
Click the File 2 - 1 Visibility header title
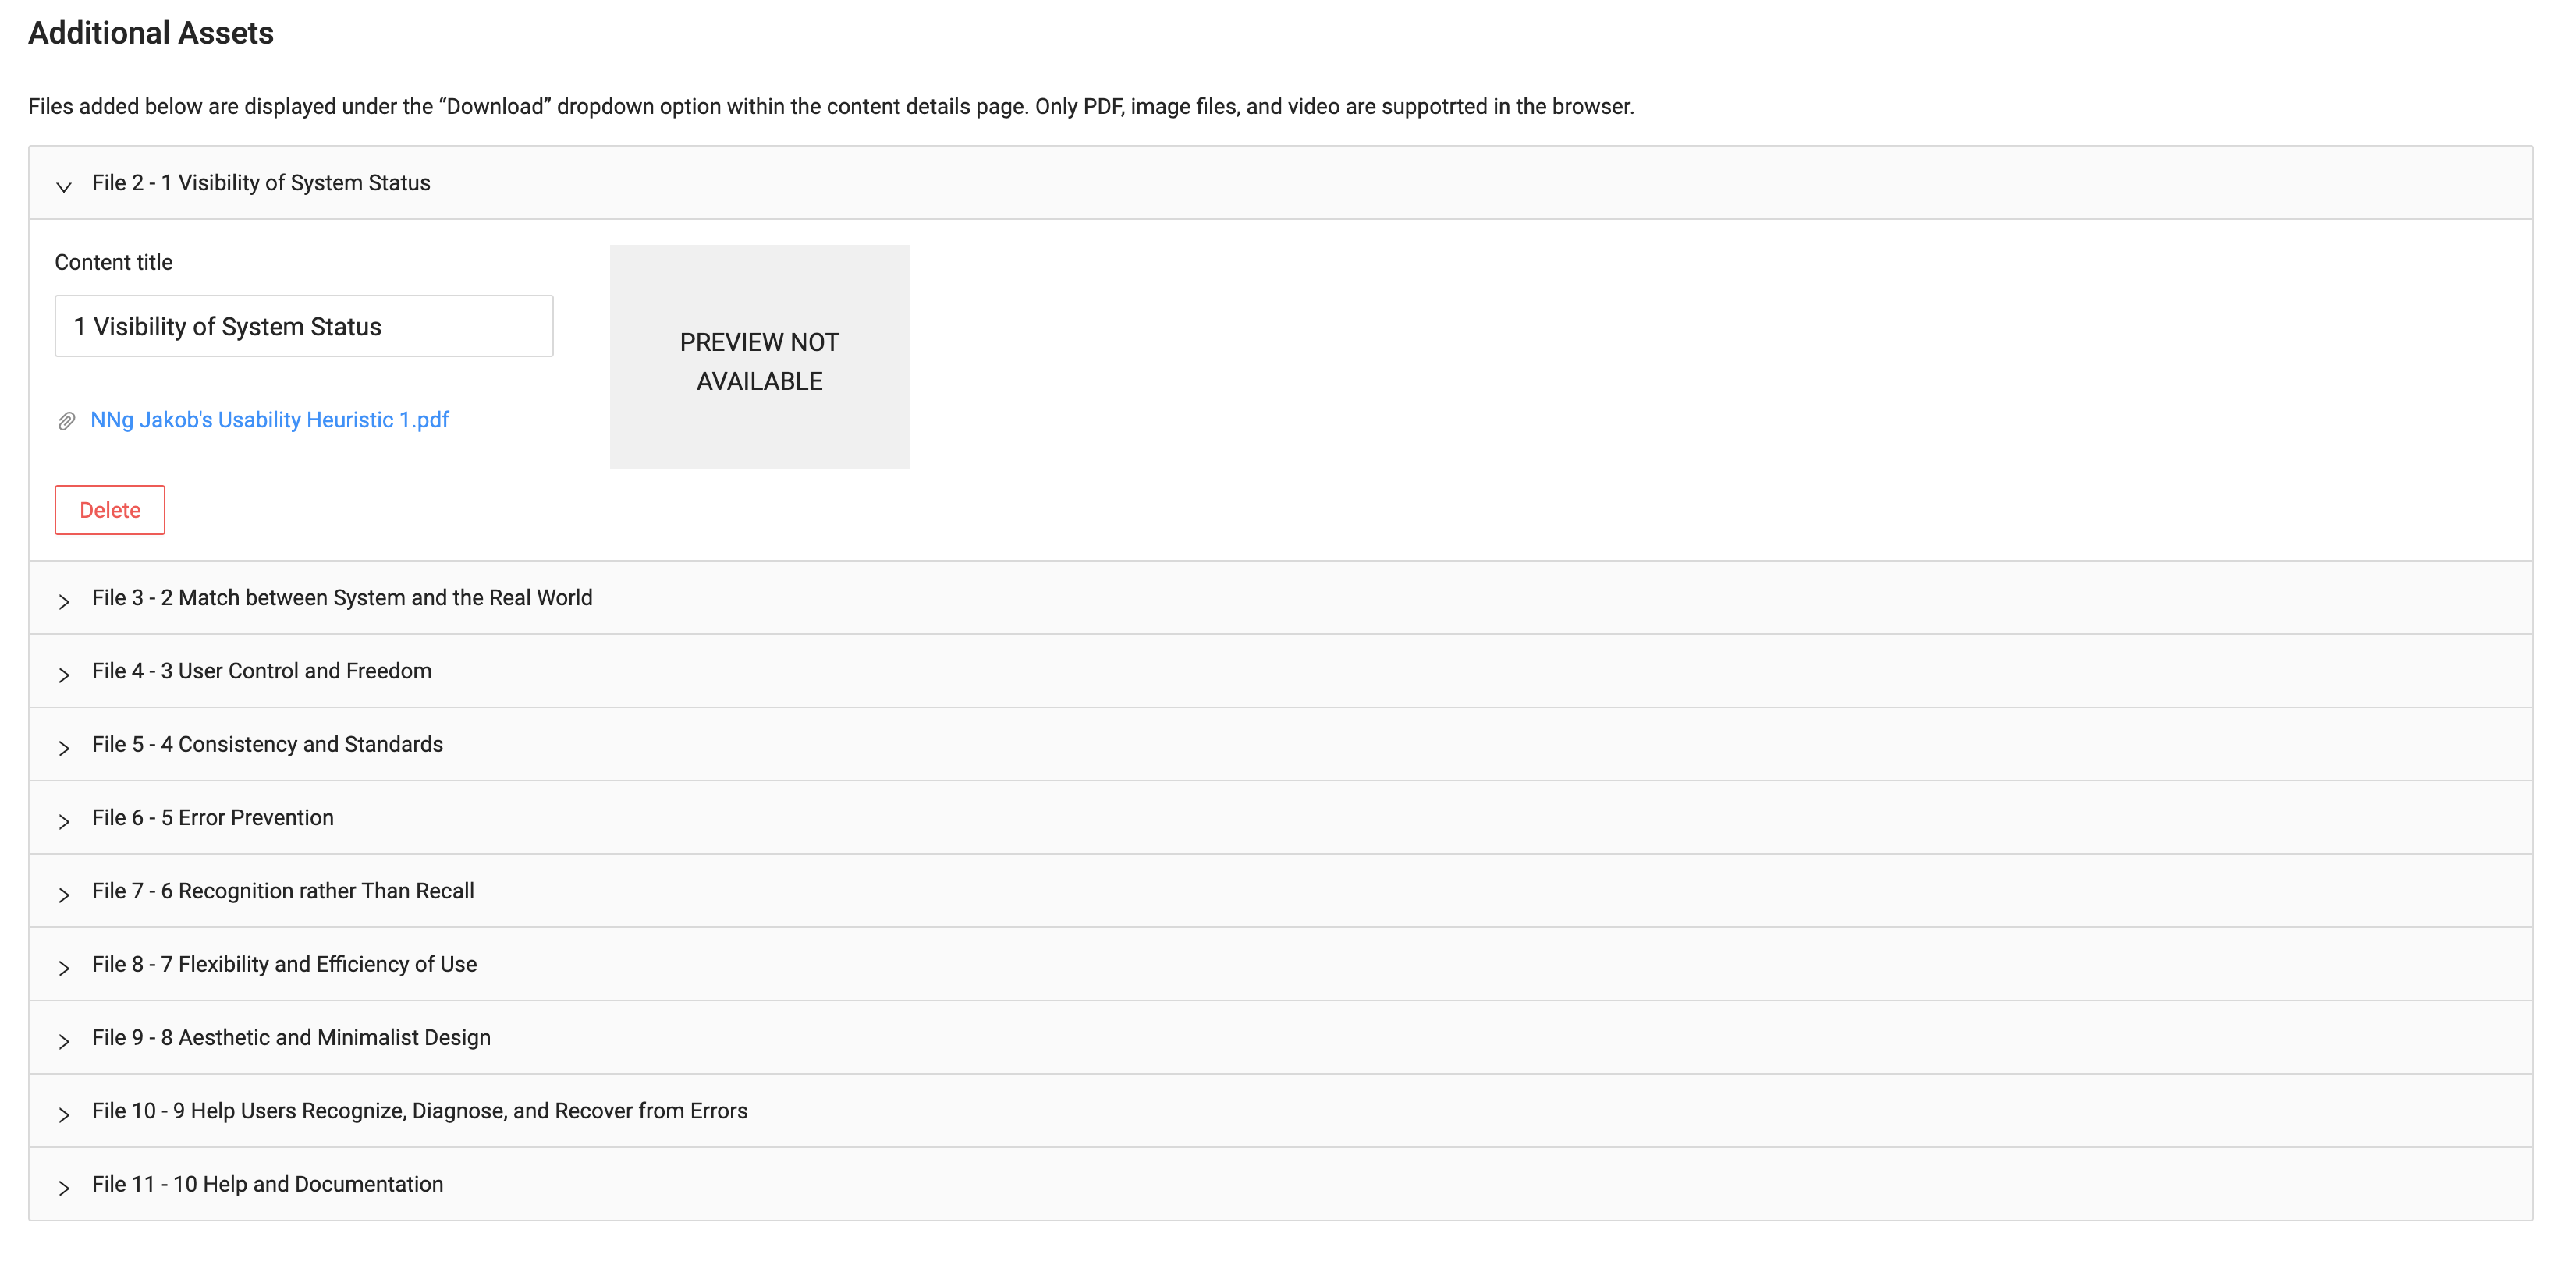coord(261,183)
